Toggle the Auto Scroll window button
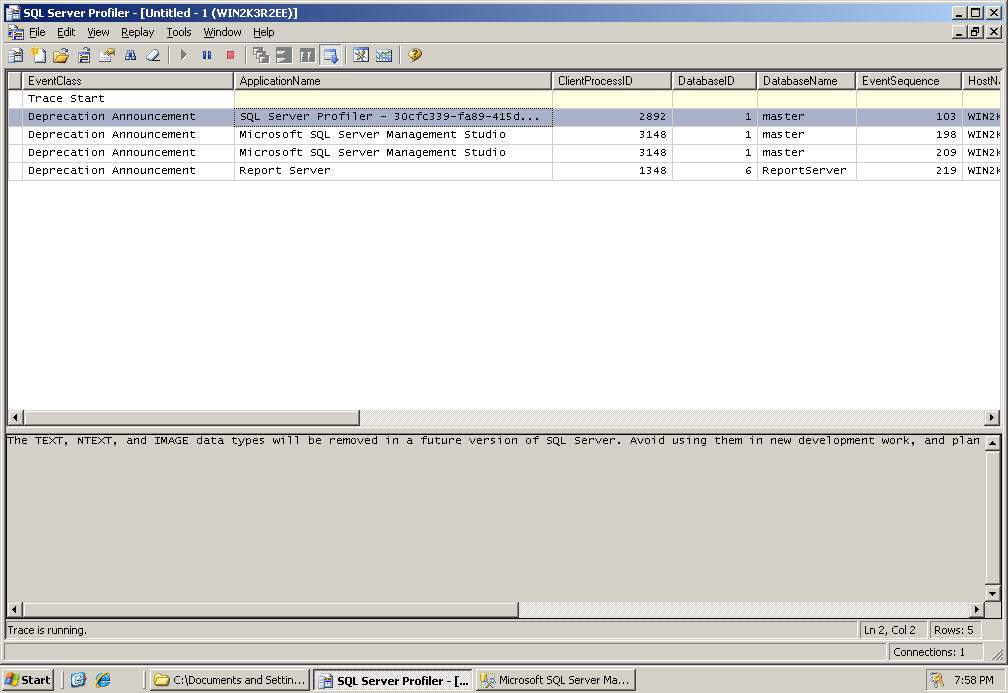 coord(330,55)
